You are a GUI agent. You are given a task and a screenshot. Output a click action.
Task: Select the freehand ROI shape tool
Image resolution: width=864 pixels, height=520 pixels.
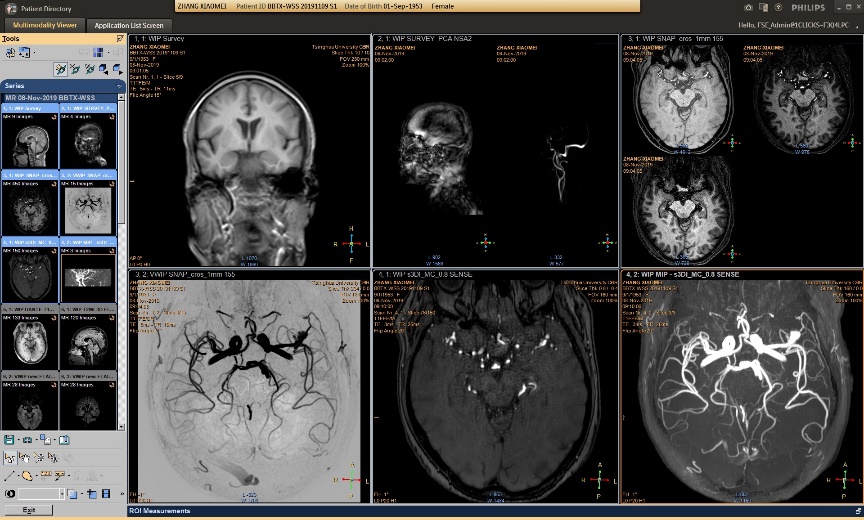click(28, 475)
